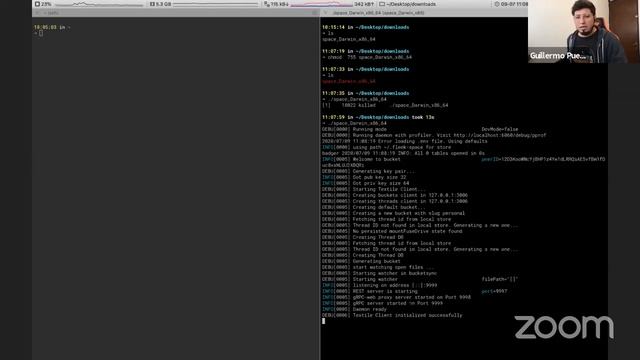
Task: Click the peerID value
Action: coord(543,160)
